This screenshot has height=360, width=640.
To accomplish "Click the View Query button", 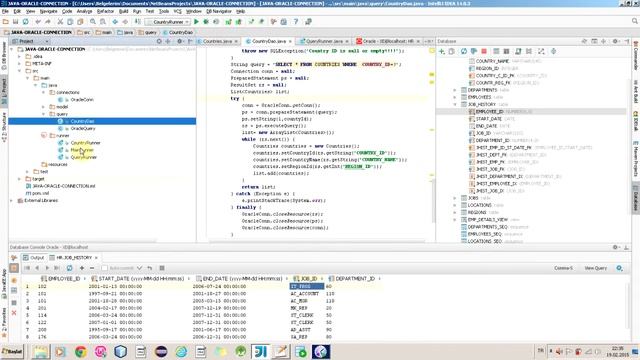I will [x=596, y=268].
